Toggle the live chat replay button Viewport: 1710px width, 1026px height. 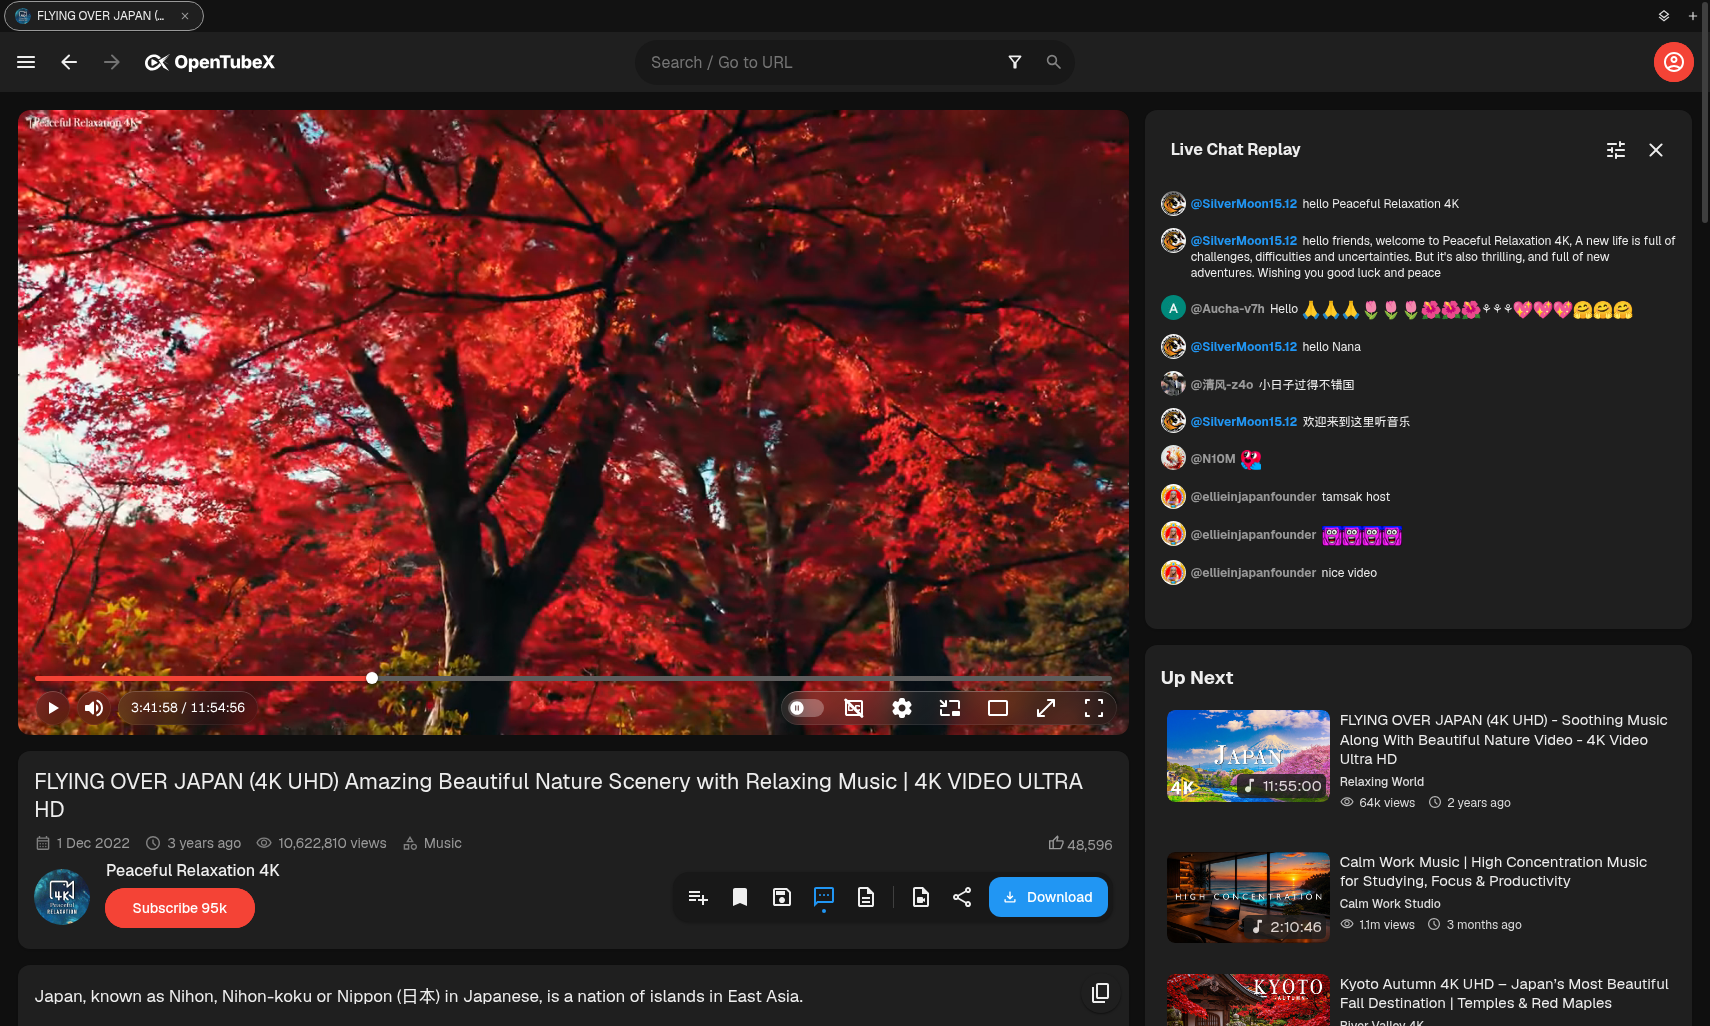pos(824,897)
